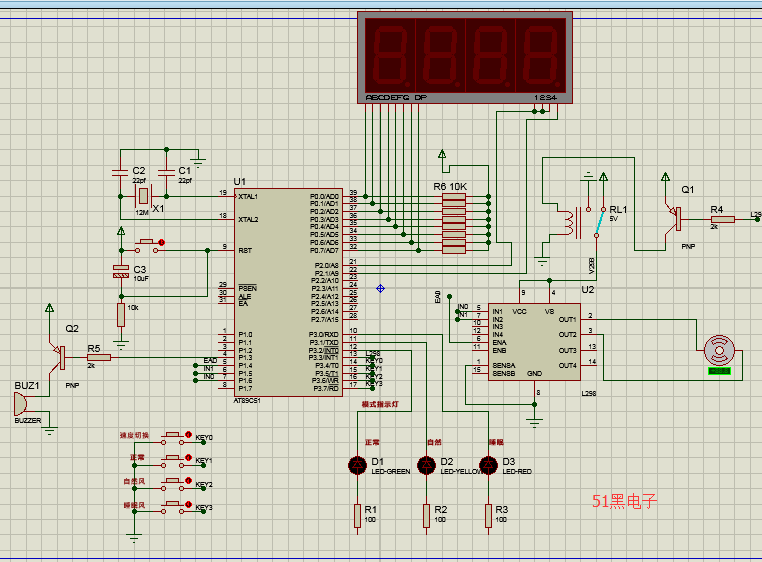Click the ground symbol beside the buzzer
This screenshot has width=762, height=562.
click(x=50, y=430)
